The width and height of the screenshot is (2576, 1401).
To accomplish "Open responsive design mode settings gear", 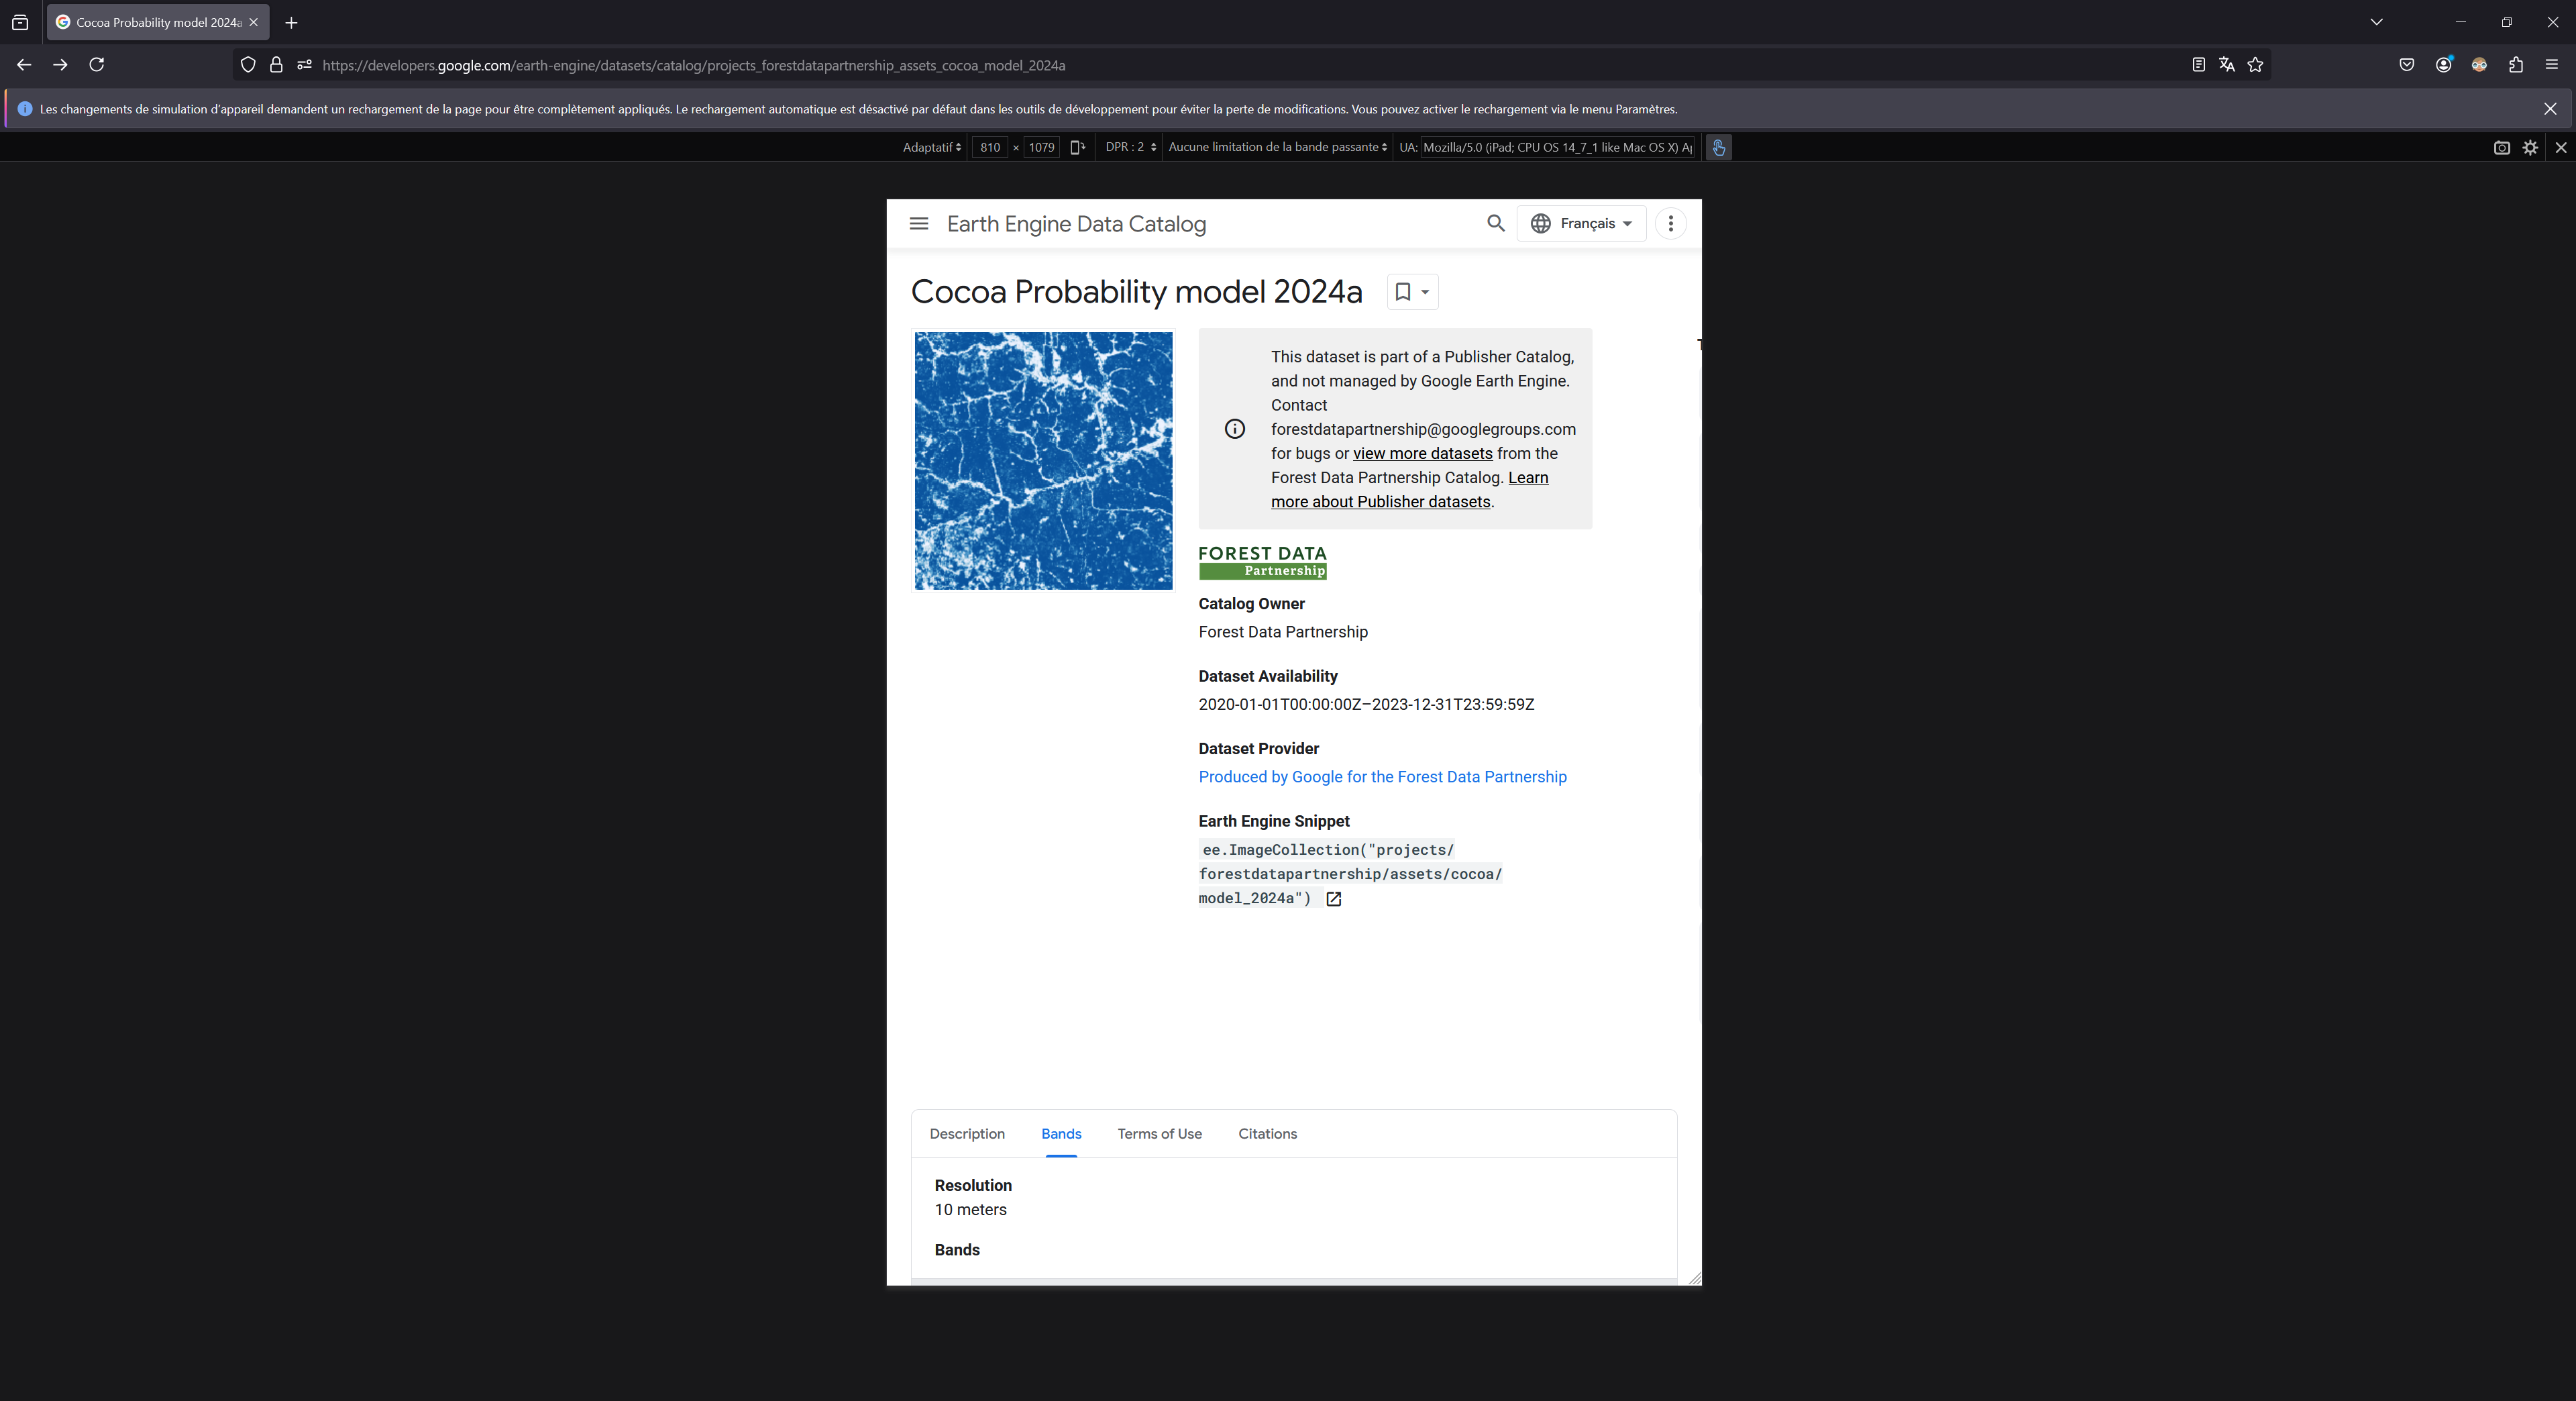I will [x=2530, y=148].
